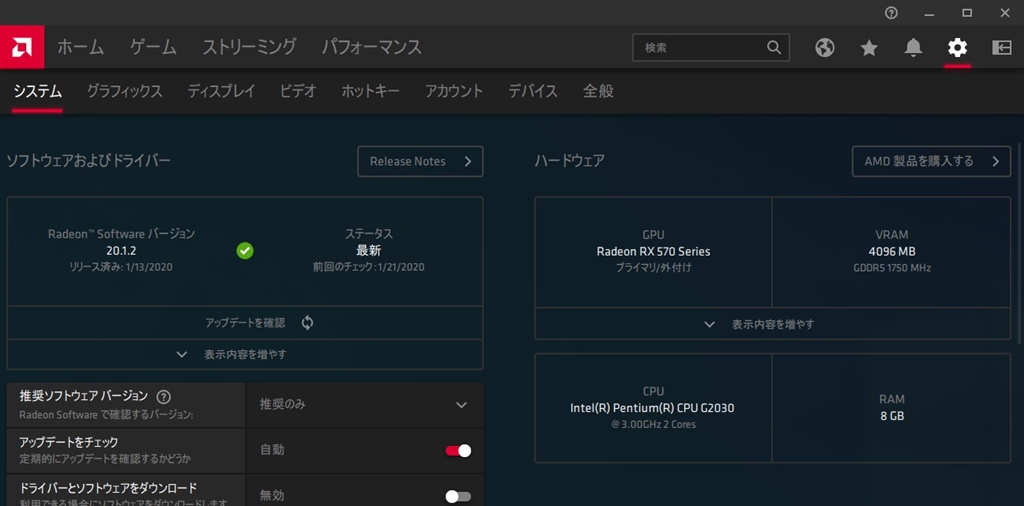Click the search magnifier icon
This screenshot has height=506, width=1024.
tap(773, 47)
